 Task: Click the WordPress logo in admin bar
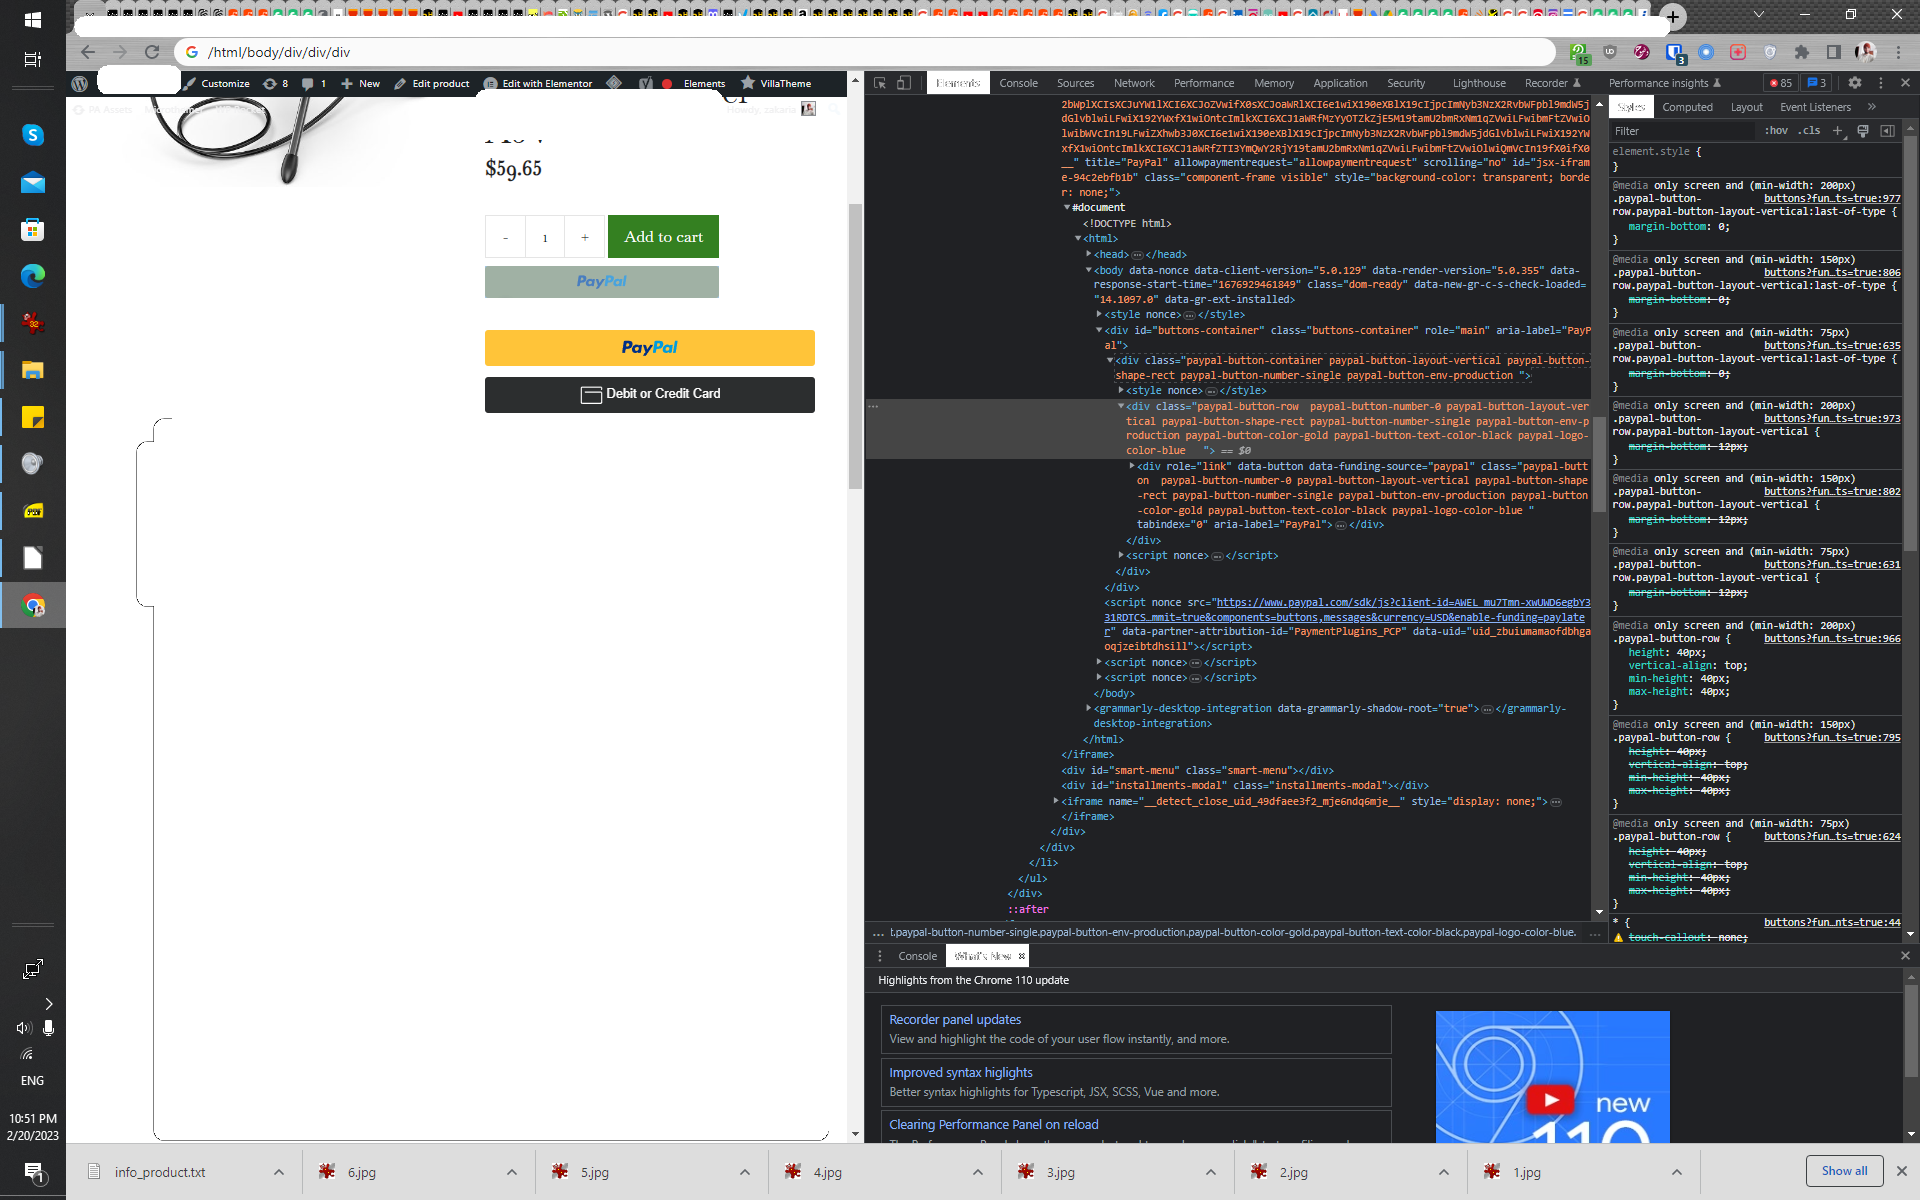click(80, 83)
